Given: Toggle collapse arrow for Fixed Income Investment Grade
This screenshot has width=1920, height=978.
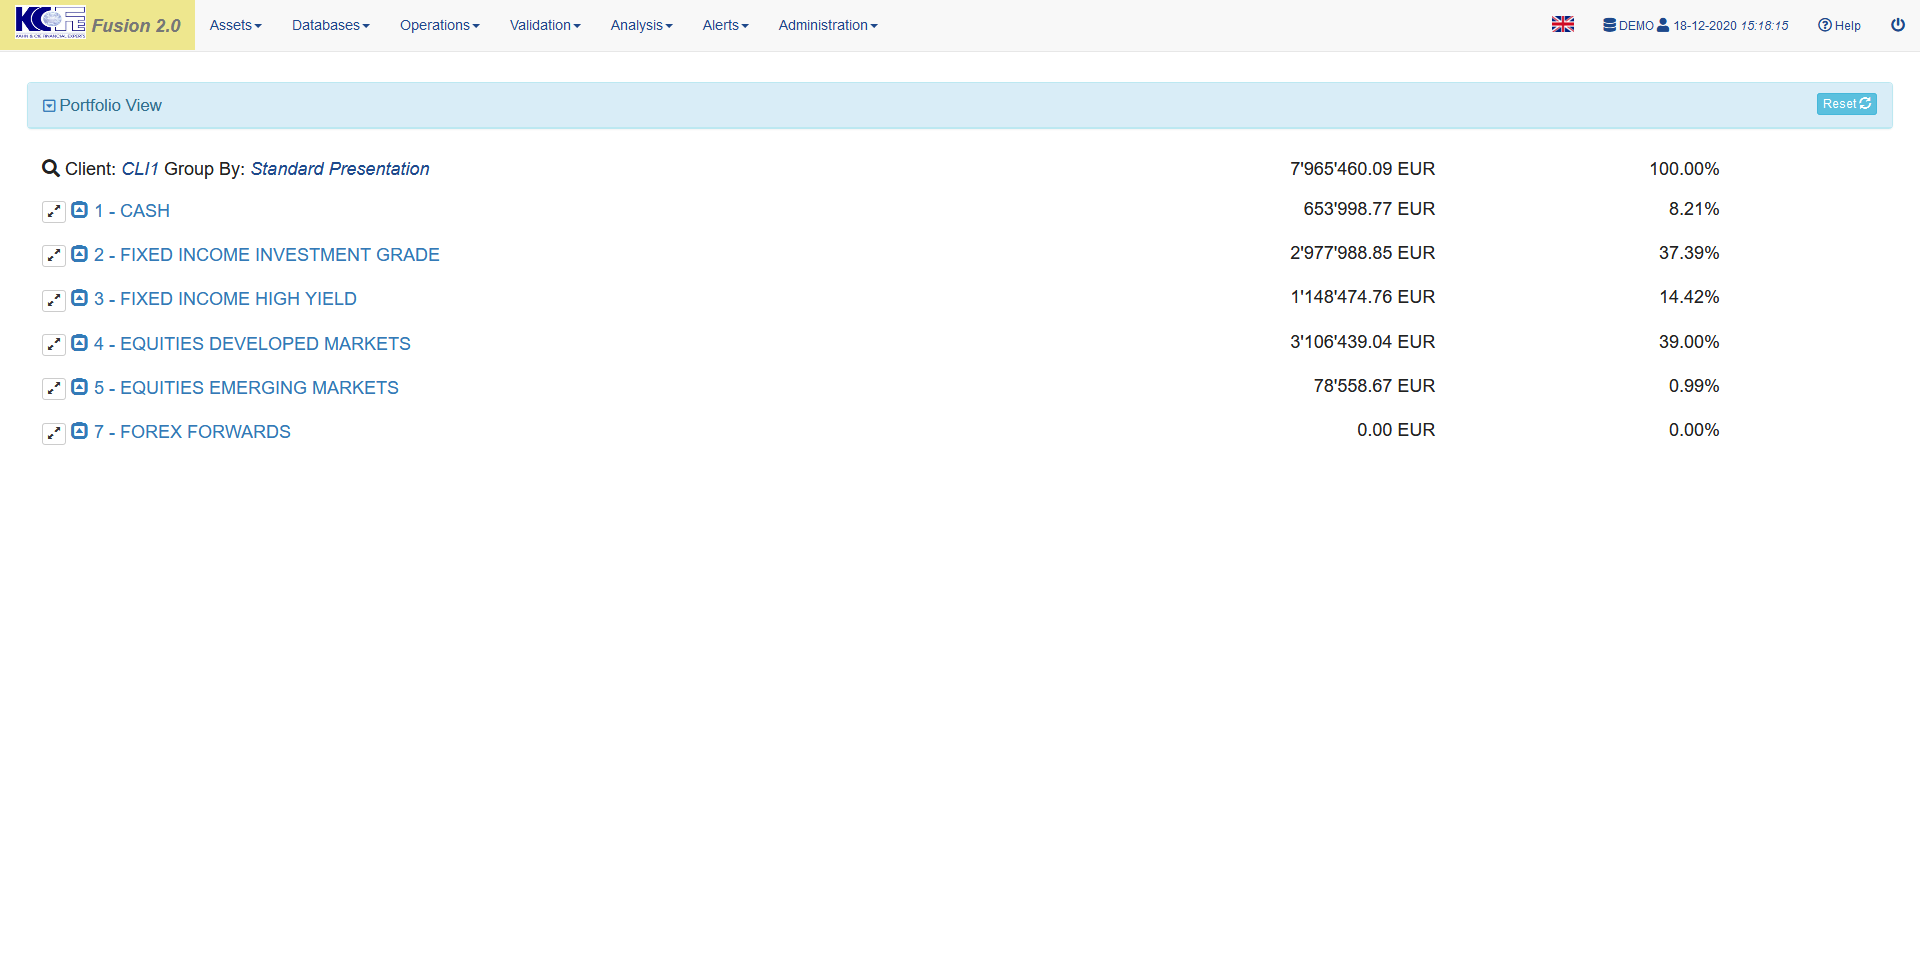Looking at the screenshot, I should 80,254.
